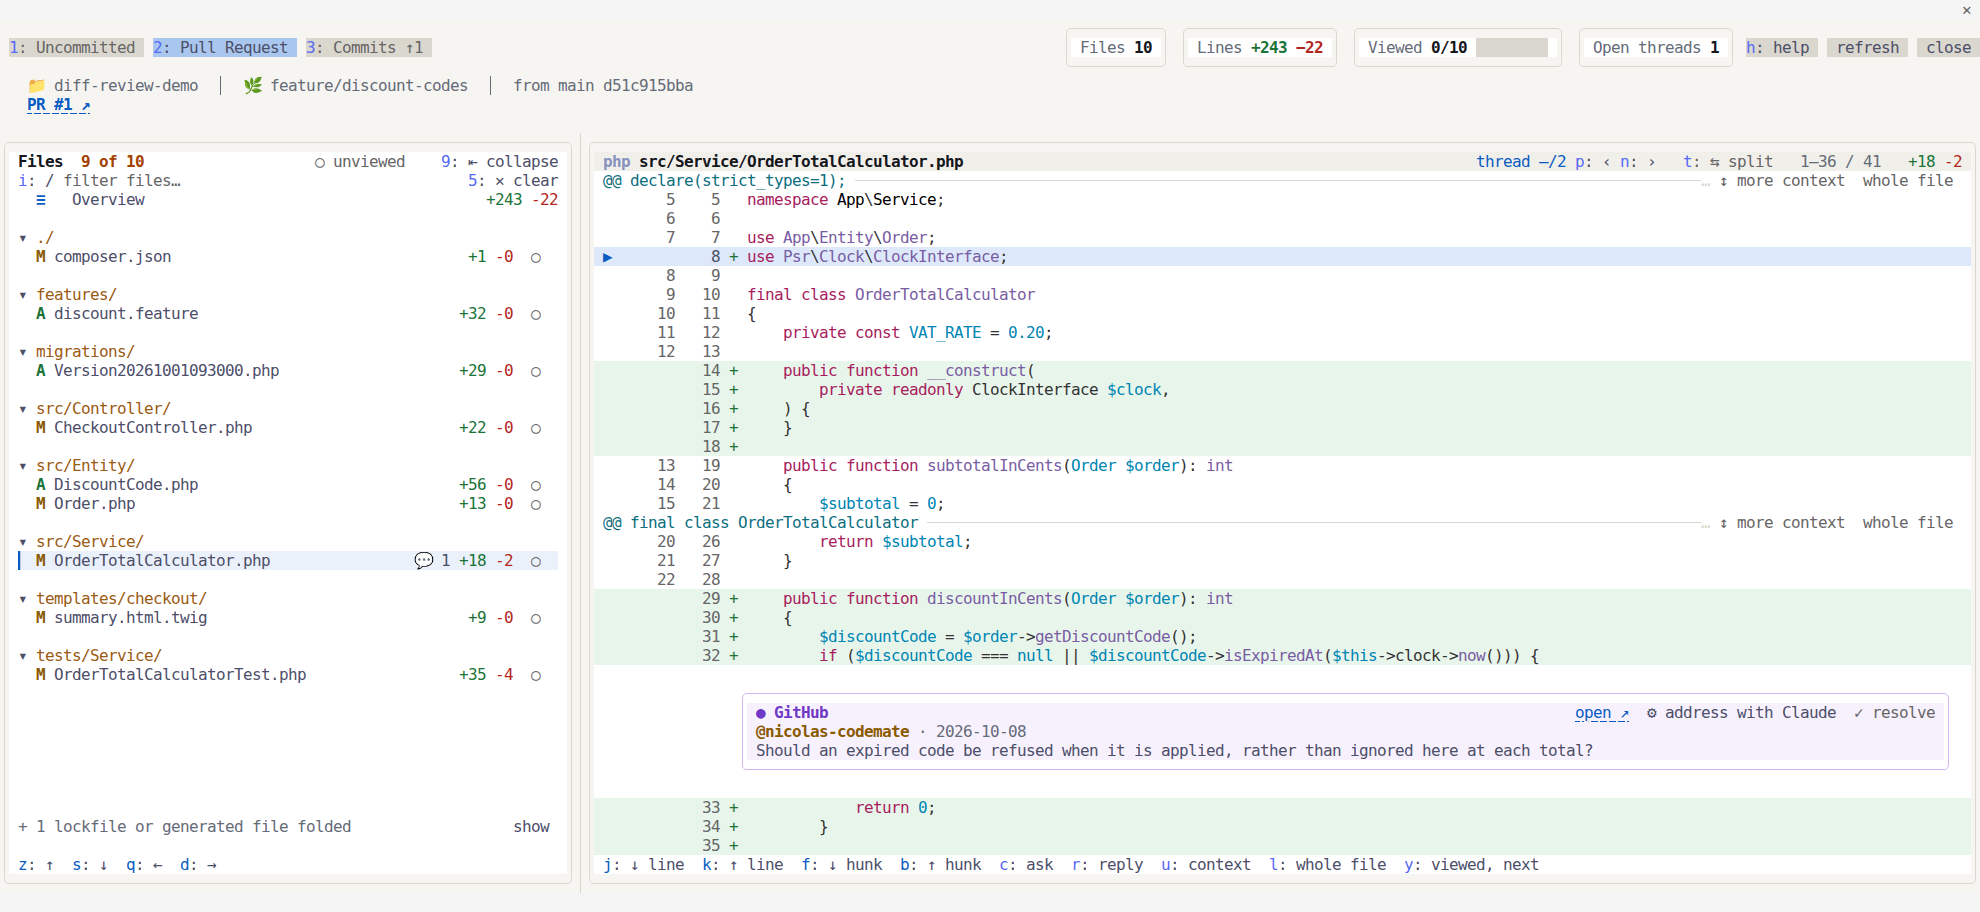Mark CheckoutController.php as viewed
1980x912 pixels.
(x=536, y=429)
